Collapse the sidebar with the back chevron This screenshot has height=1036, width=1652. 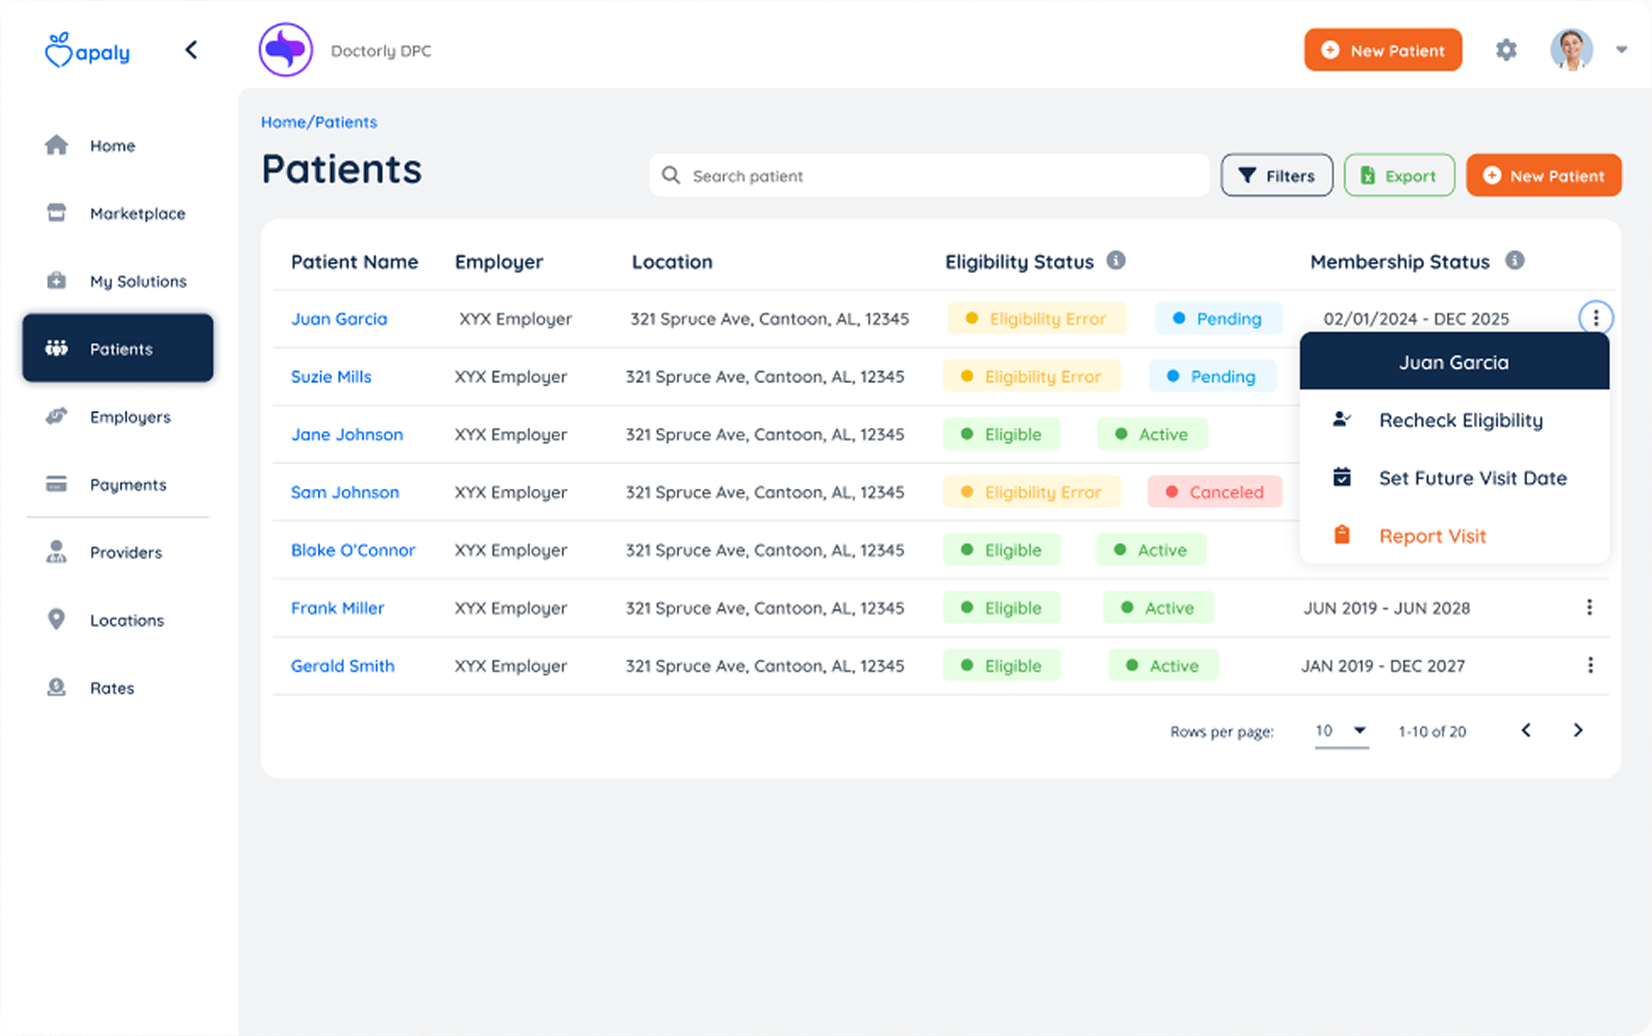(191, 50)
